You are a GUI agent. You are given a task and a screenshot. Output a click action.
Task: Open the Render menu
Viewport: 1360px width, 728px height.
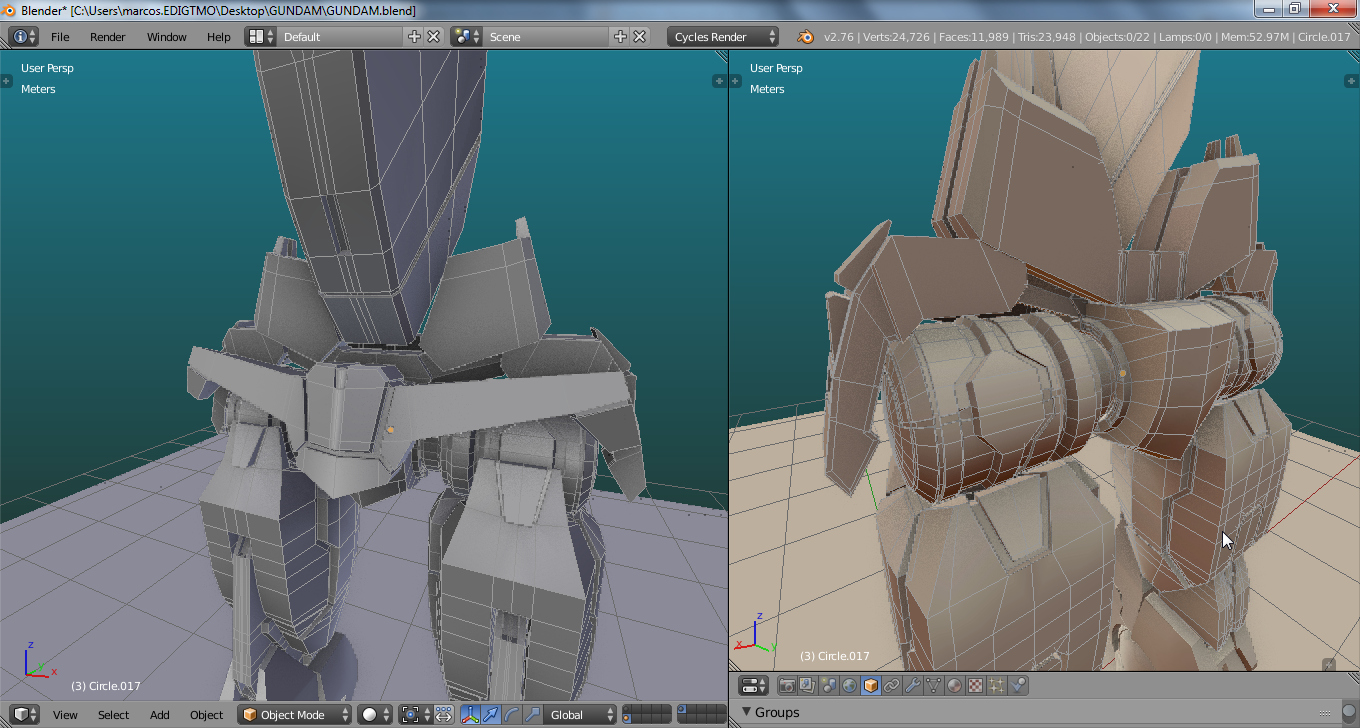click(x=108, y=37)
